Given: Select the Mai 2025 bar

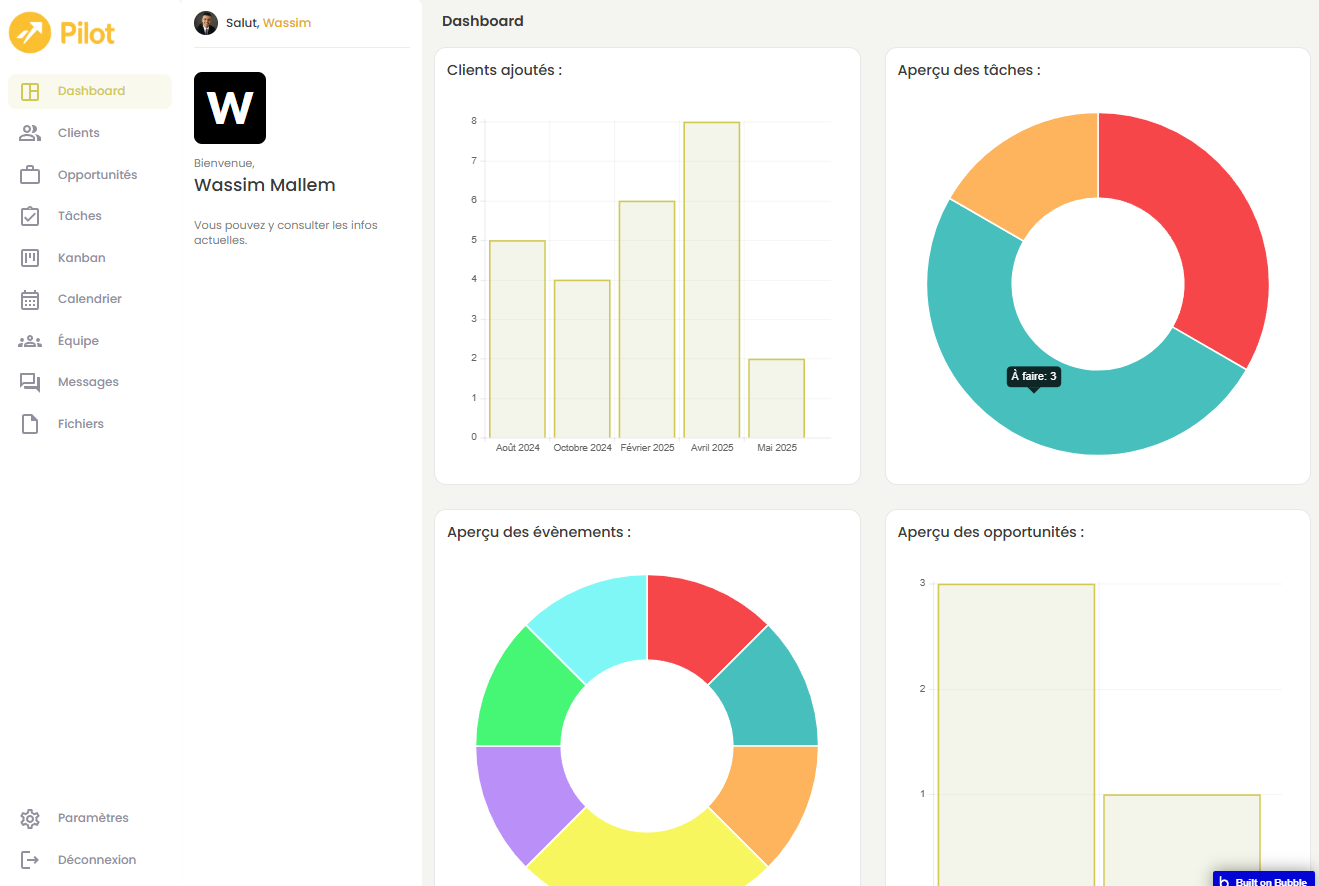Looking at the screenshot, I should coord(777,398).
